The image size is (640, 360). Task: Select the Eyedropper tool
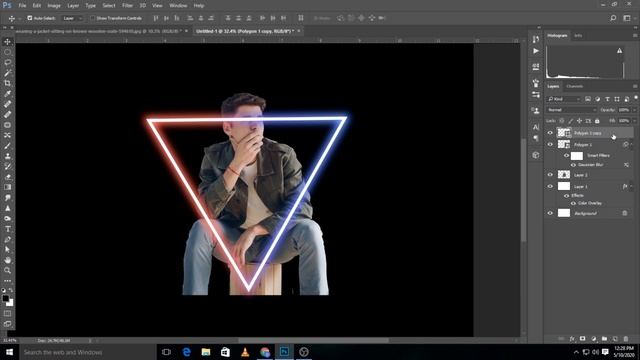tap(7, 94)
